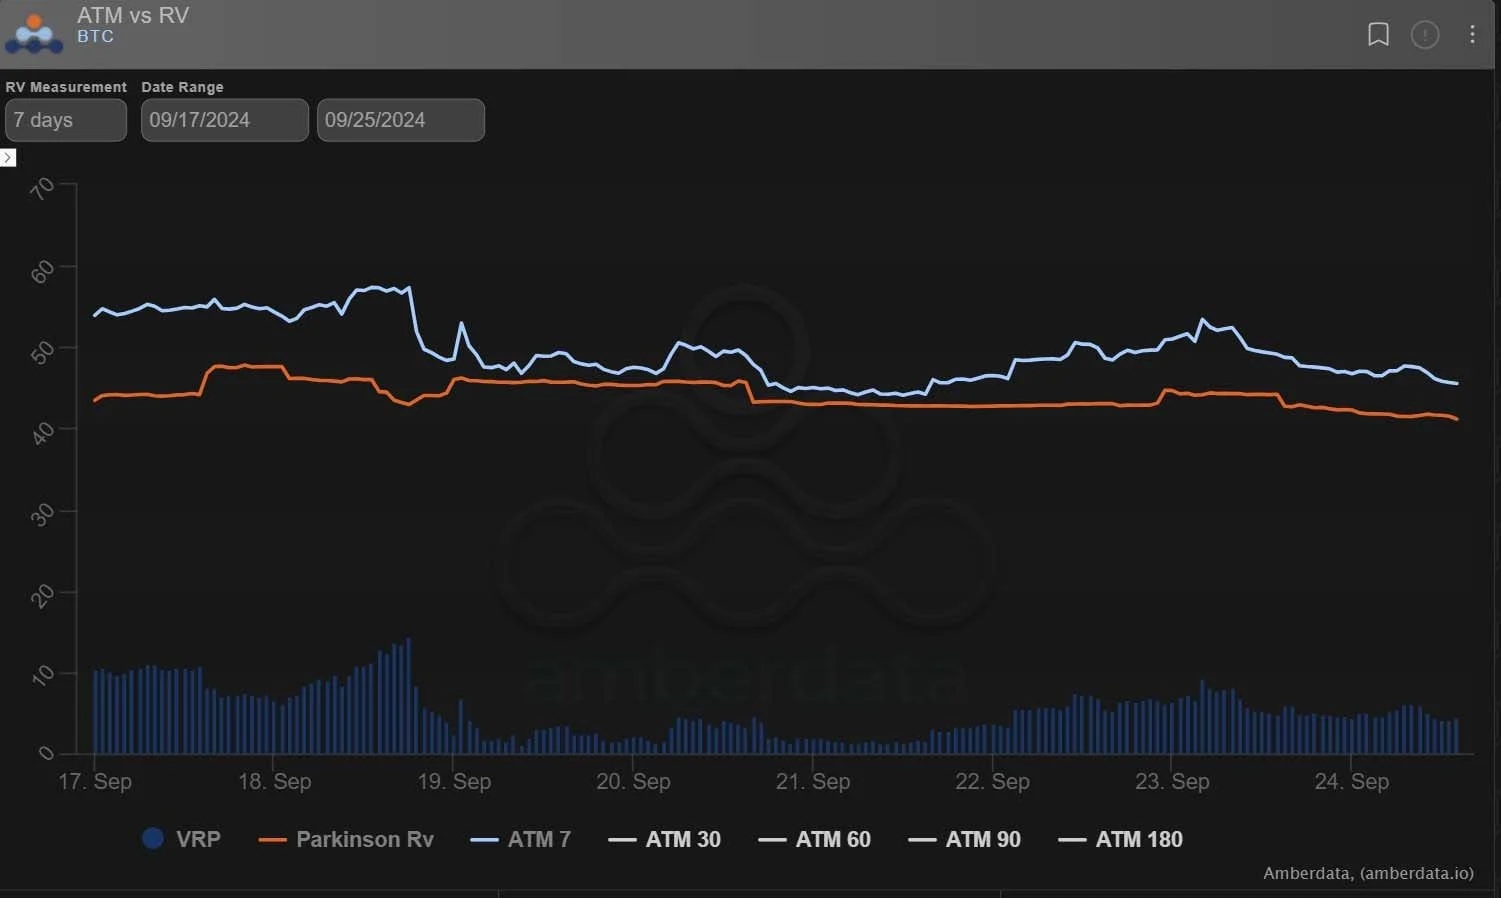Click the 22. Sep axis label

click(992, 781)
